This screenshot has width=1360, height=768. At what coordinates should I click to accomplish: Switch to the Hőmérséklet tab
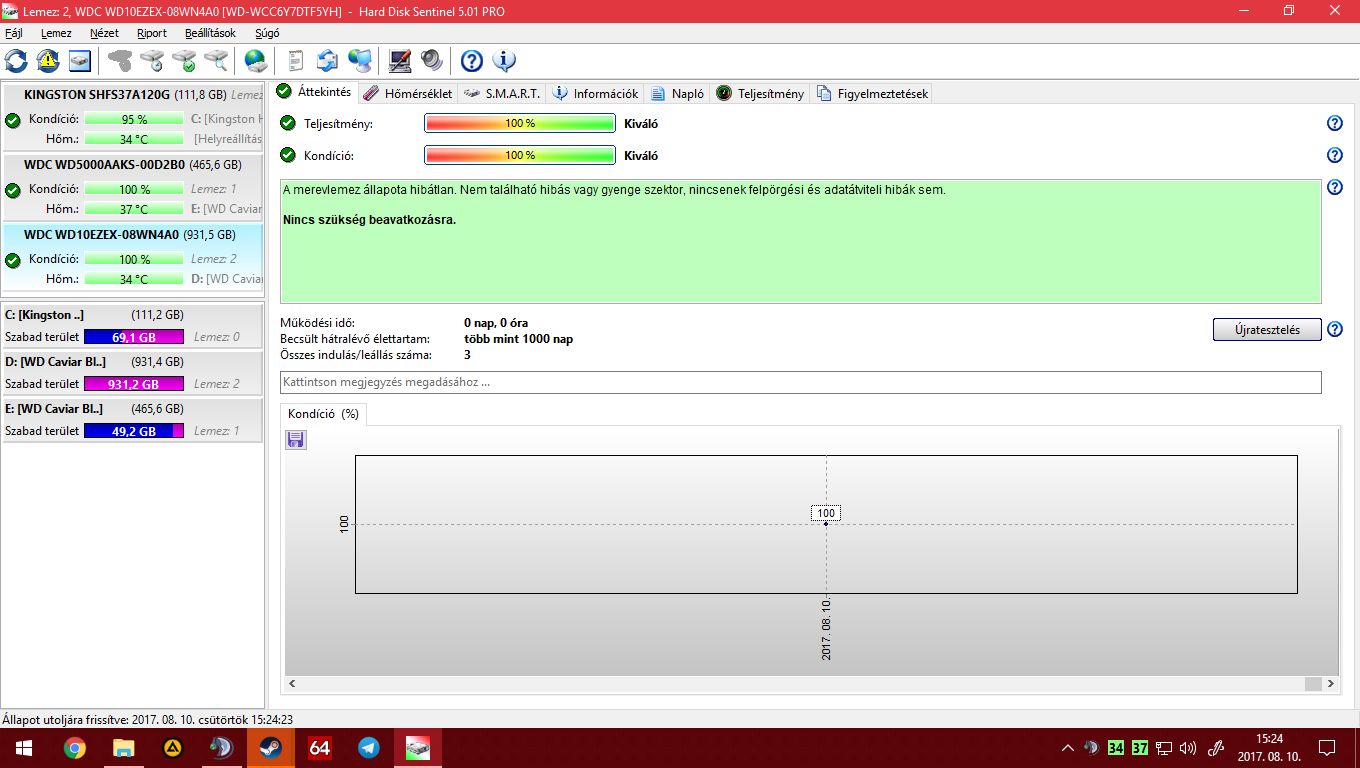point(408,93)
